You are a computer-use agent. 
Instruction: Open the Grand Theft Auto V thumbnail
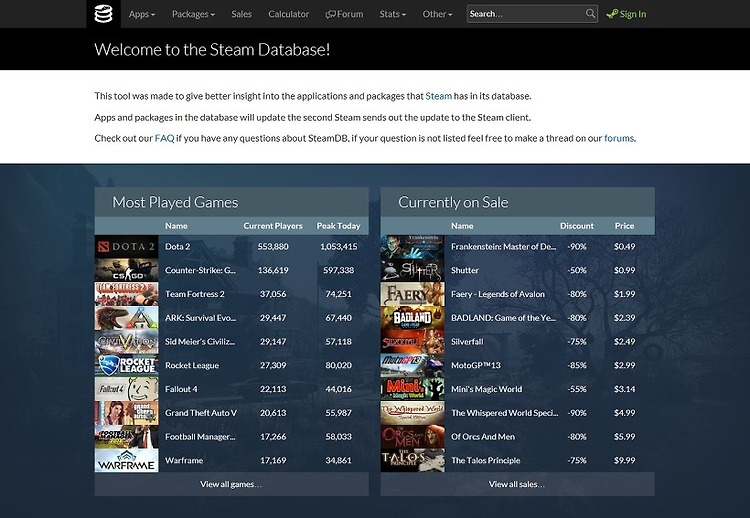point(126,413)
